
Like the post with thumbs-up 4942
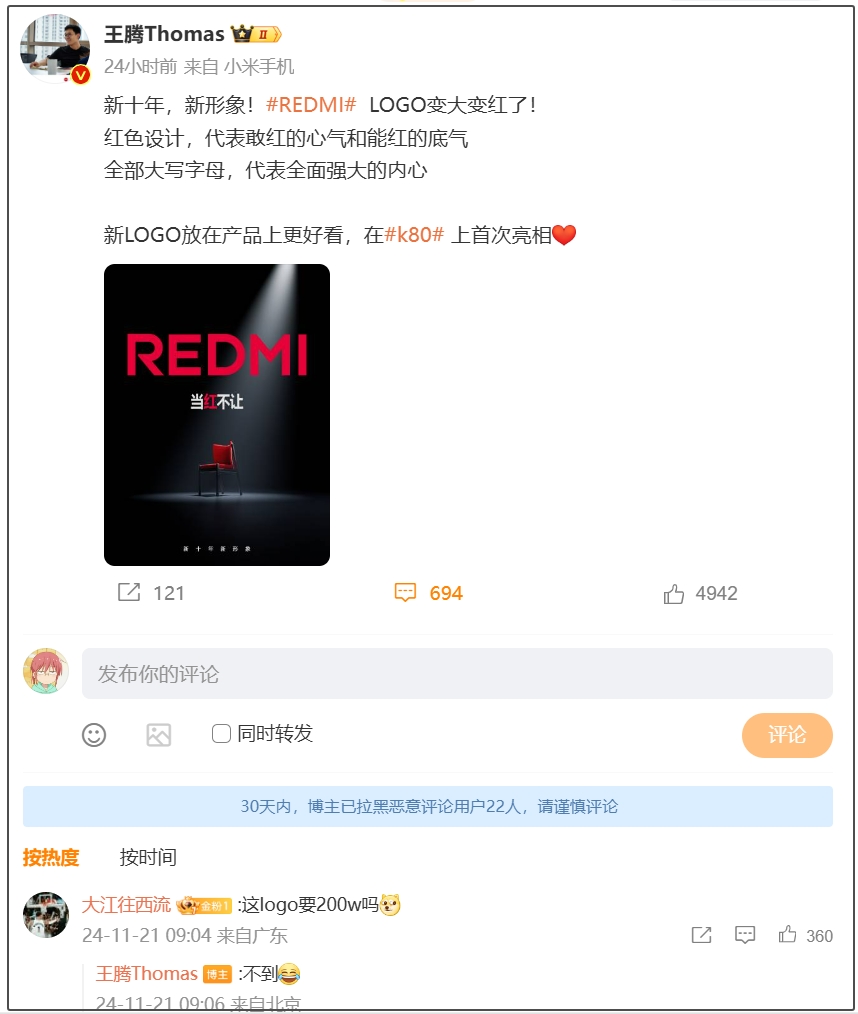pyautogui.click(x=674, y=593)
